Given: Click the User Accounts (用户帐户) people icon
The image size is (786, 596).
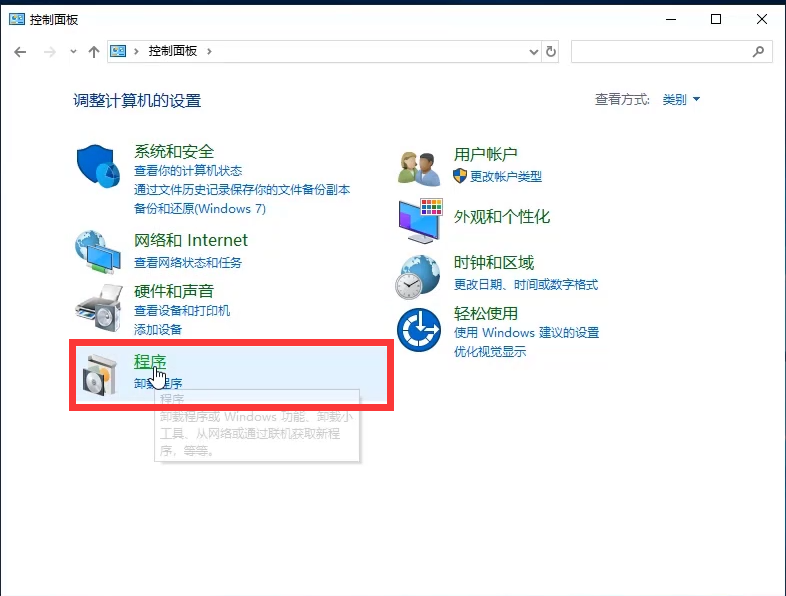Looking at the screenshot, I should coord(419,167).
